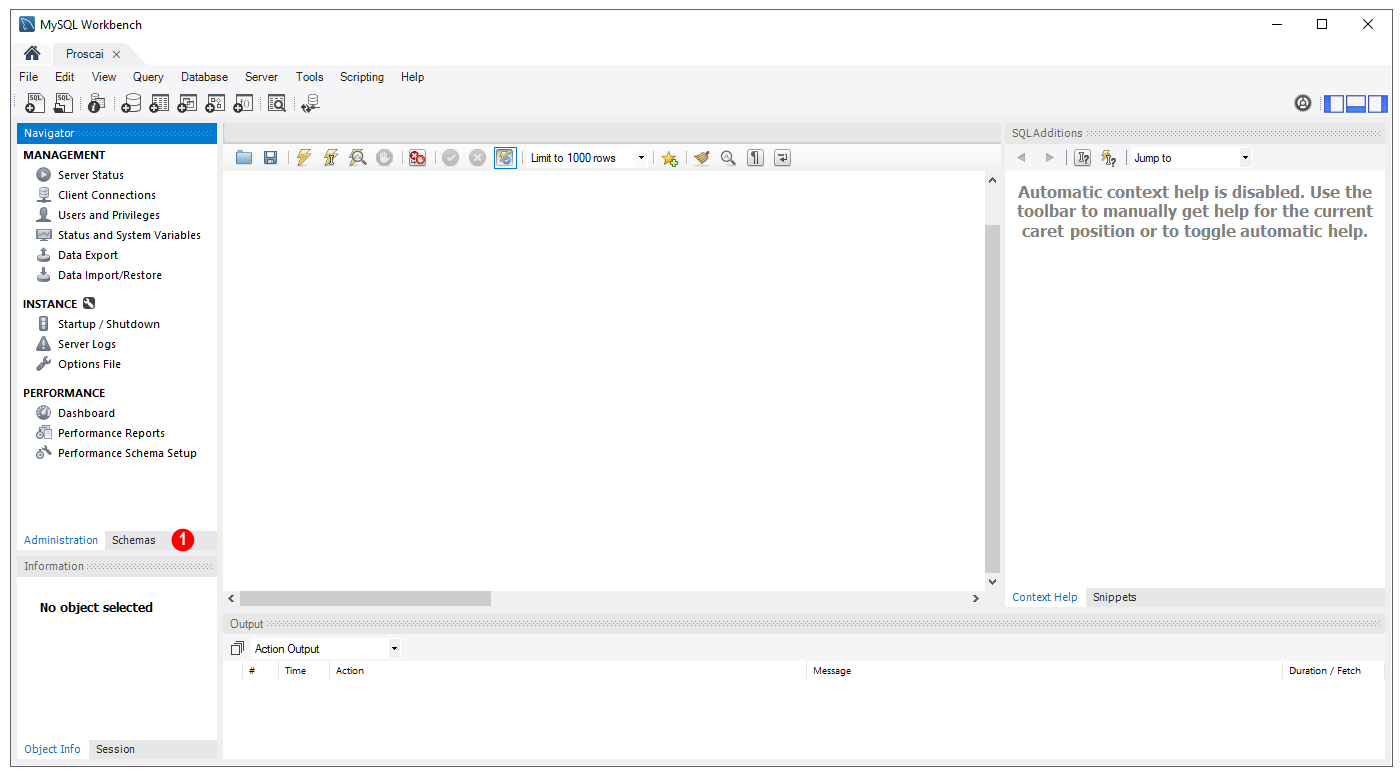
Task: Open the View menu
Action: click(104, 77)
